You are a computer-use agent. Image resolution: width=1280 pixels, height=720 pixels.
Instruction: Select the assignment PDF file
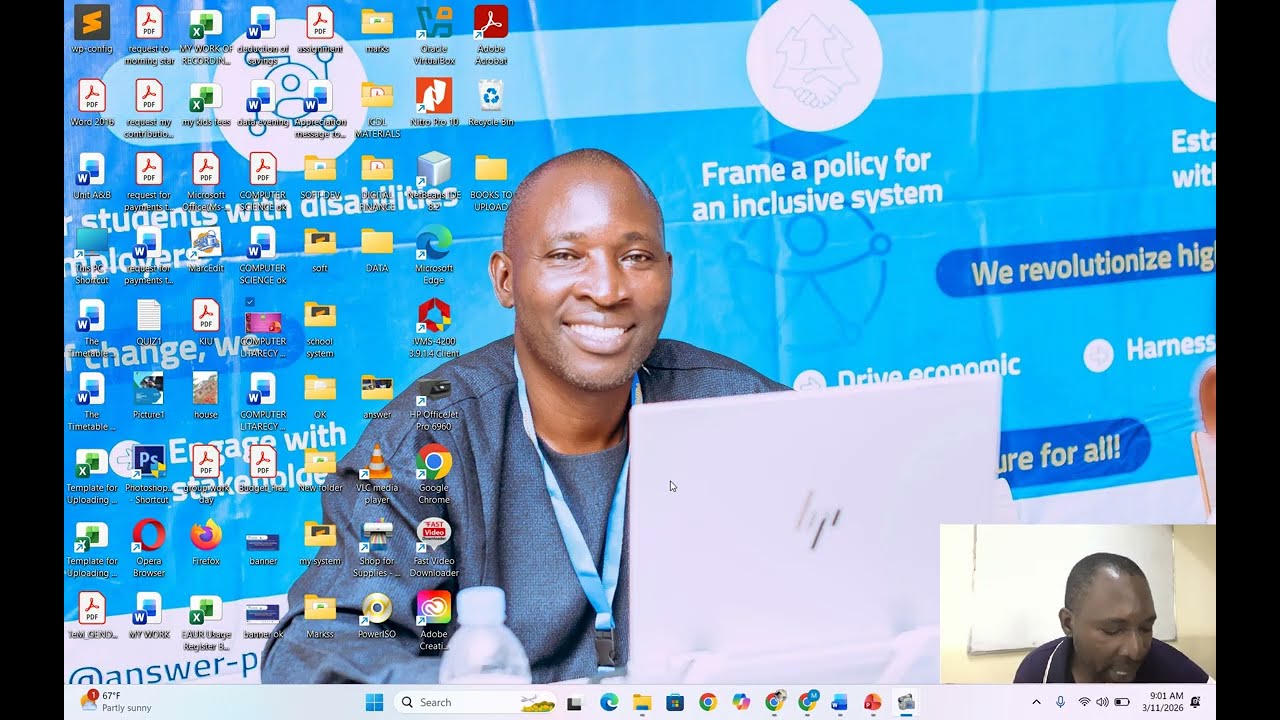(320, 30)
